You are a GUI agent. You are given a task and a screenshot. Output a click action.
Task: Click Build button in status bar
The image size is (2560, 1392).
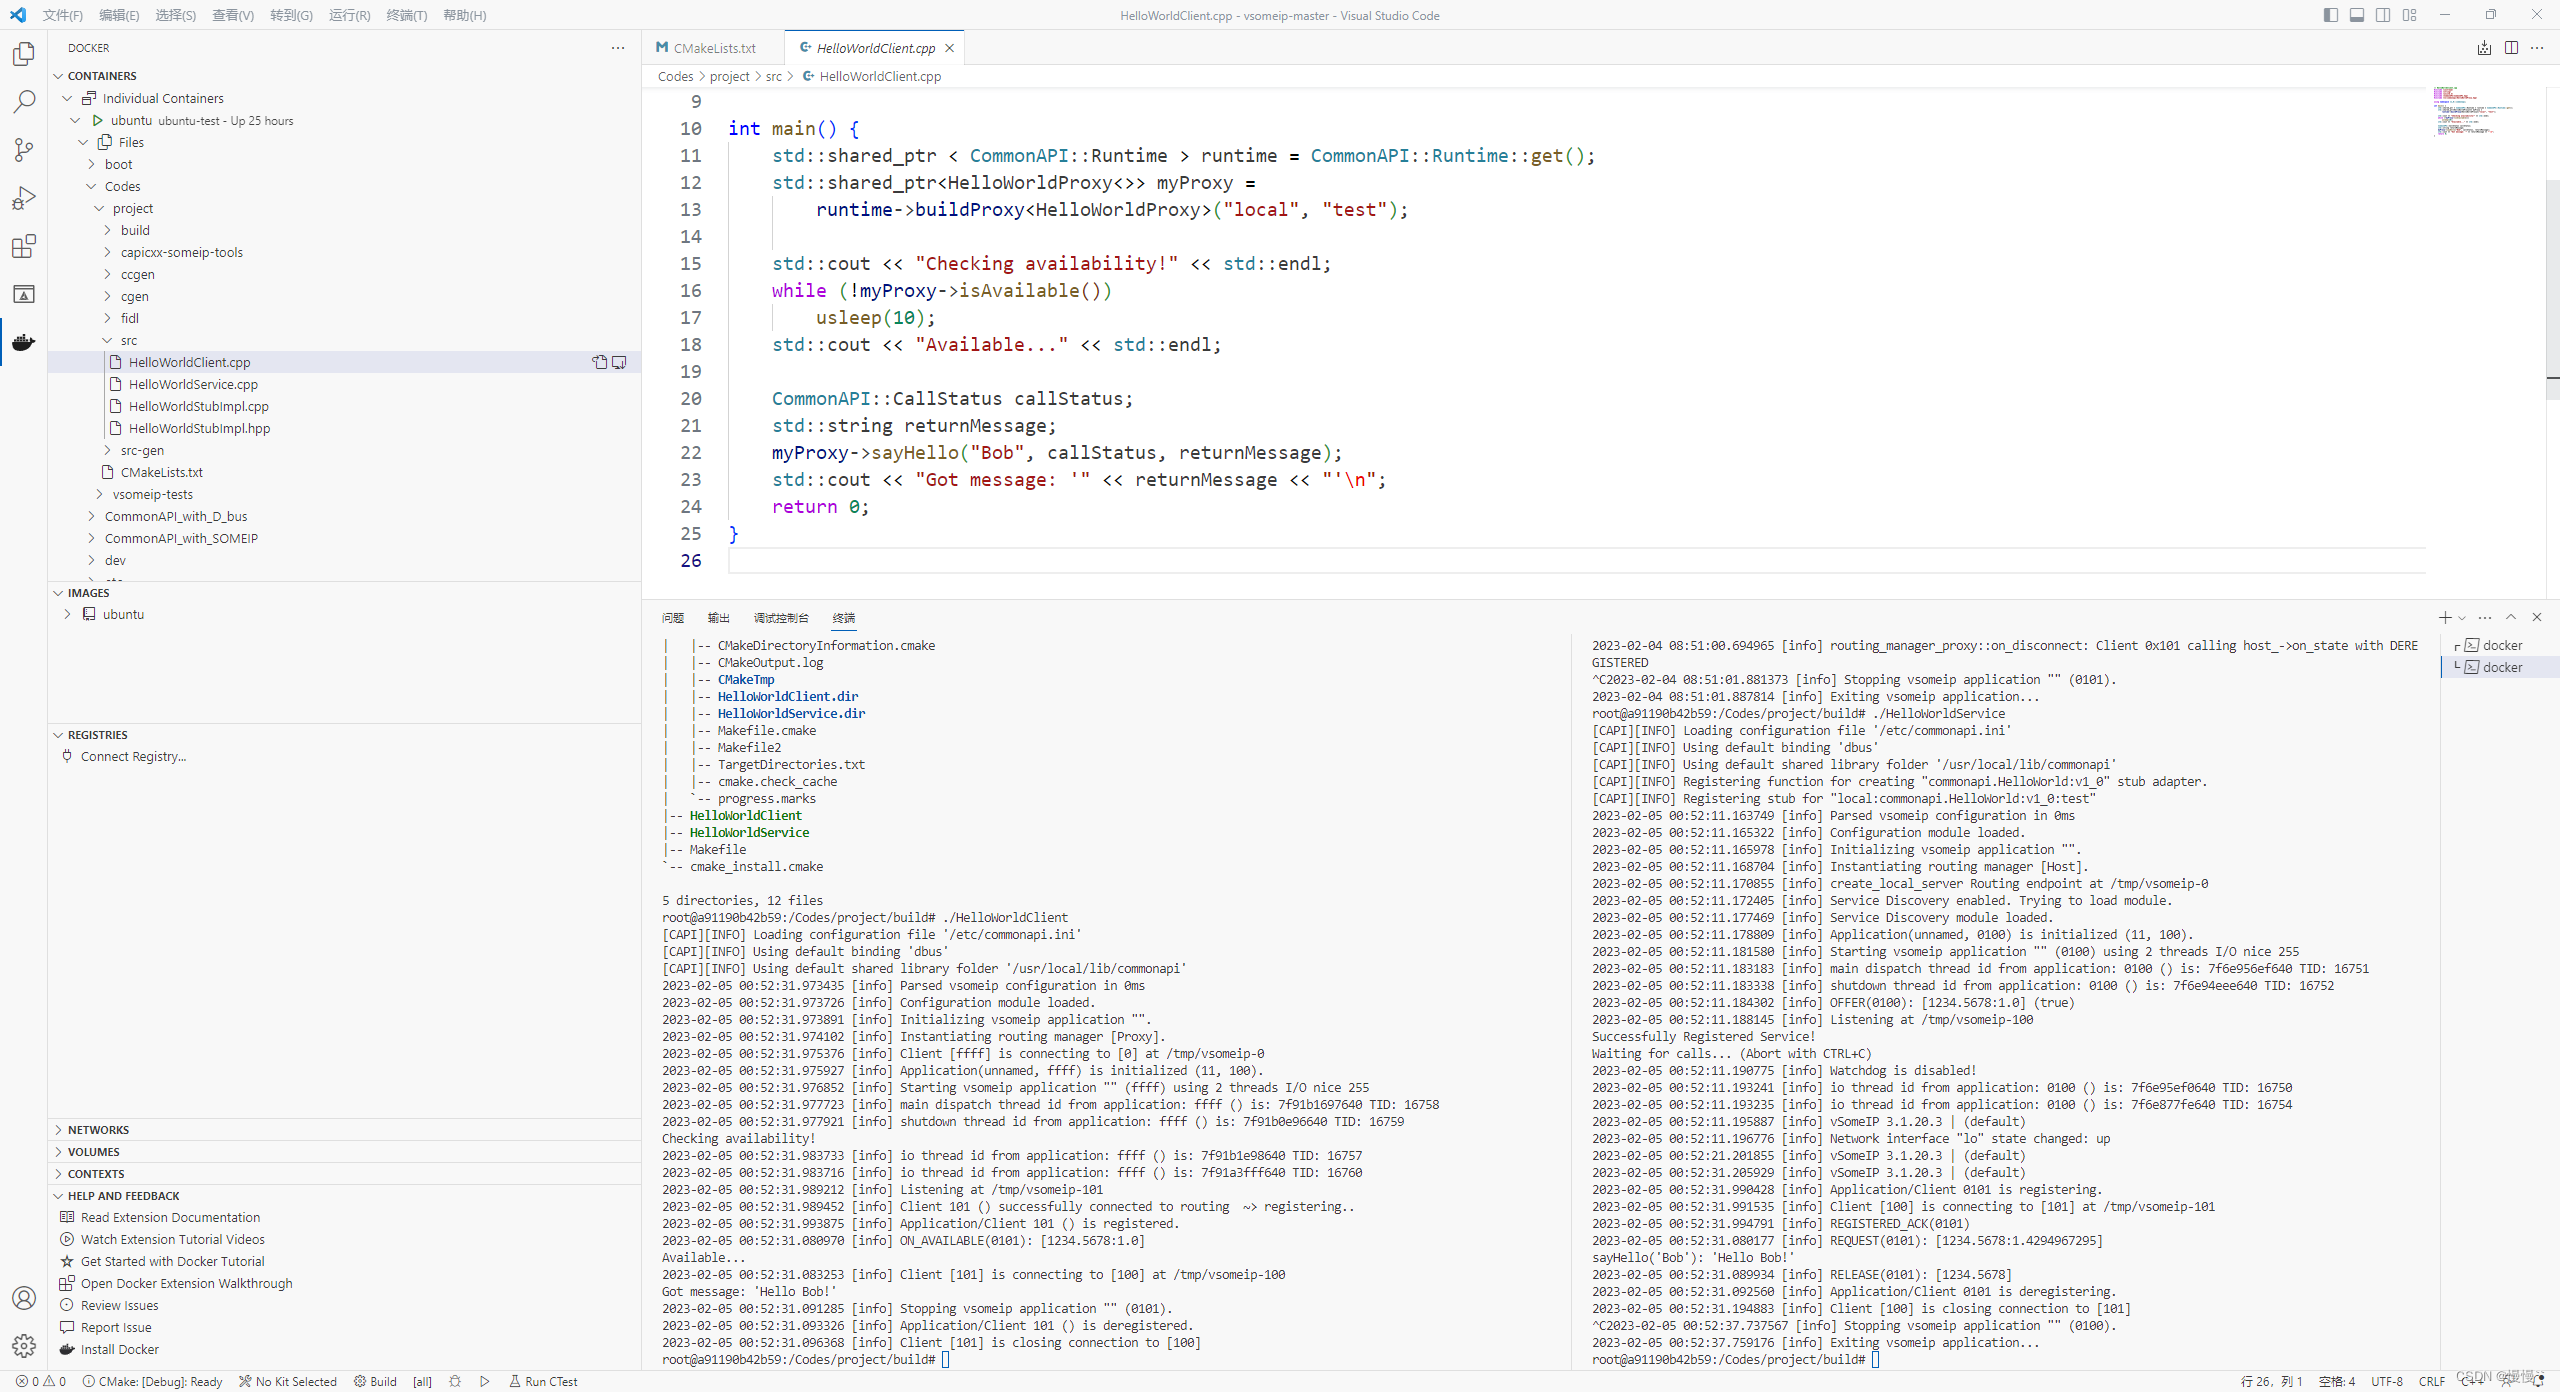coord(376,1381)
